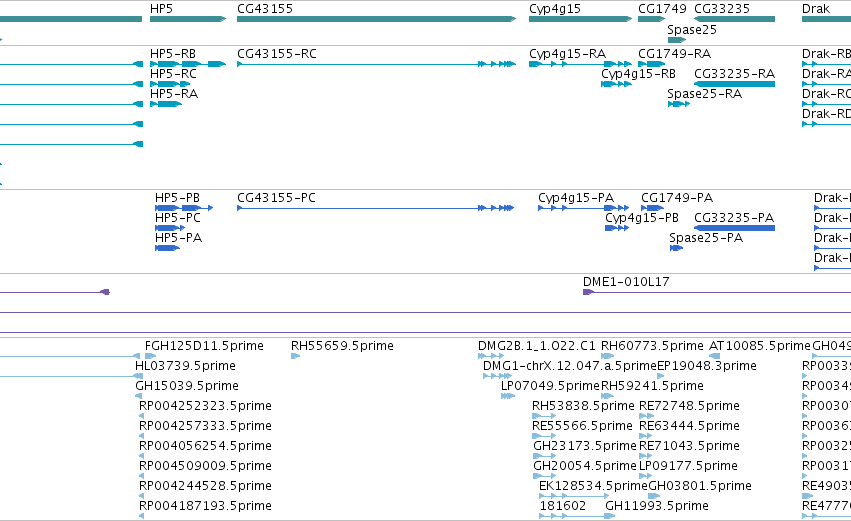Screen dimensions: 851x521
Task: Select the Drak gene label
Action: (x=816, y=9)
